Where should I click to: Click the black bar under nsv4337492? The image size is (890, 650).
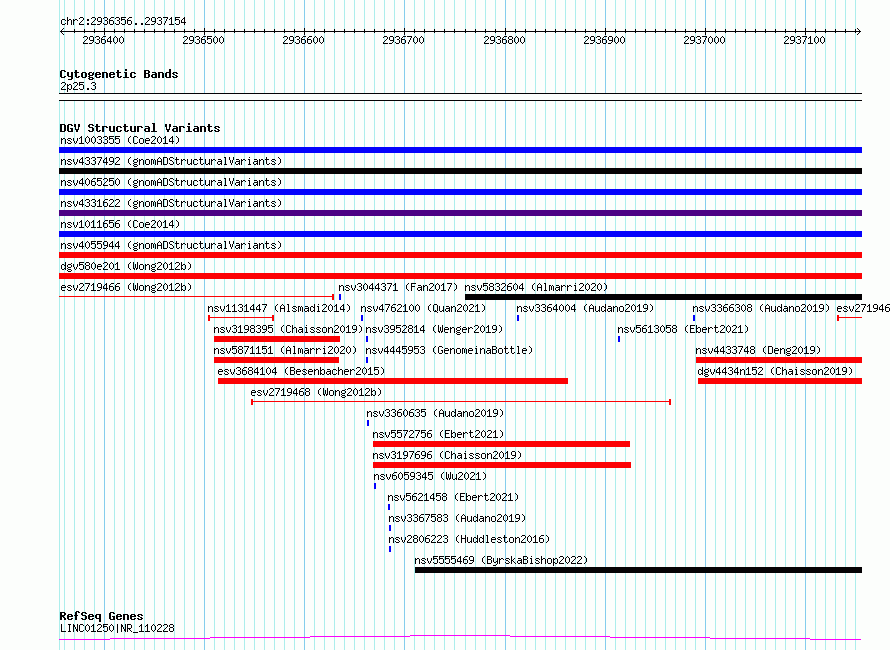pos(460,171)
